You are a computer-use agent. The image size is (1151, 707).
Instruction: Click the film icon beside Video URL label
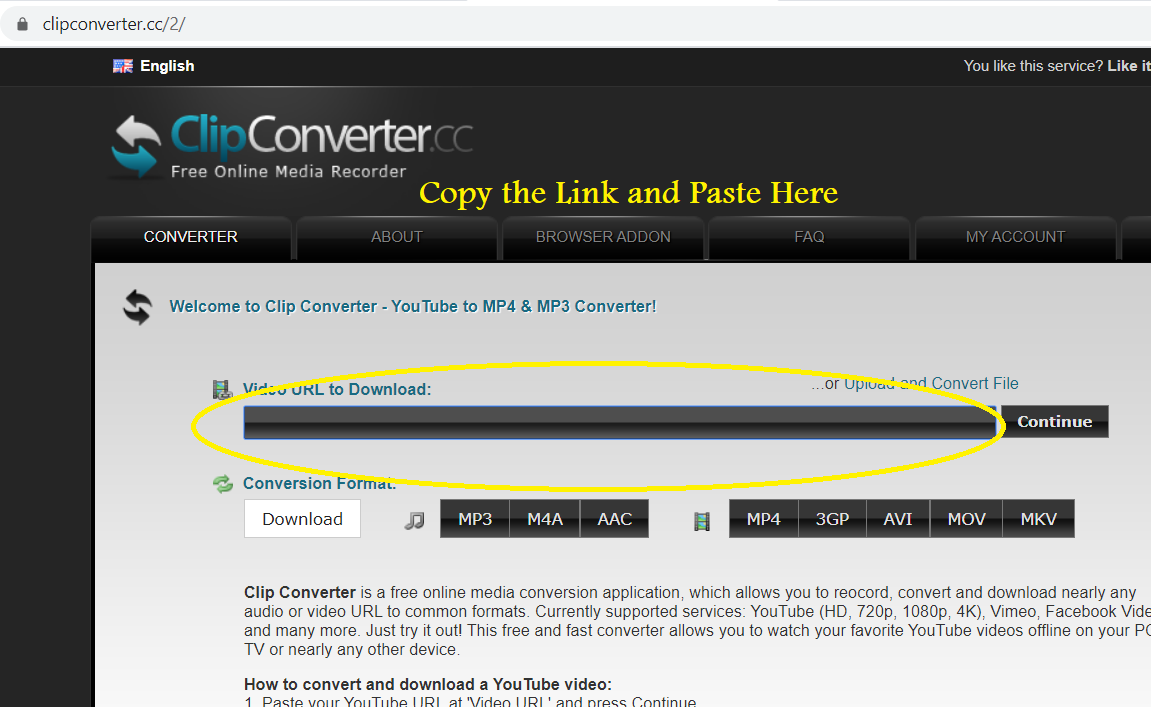tap(222, 389)
